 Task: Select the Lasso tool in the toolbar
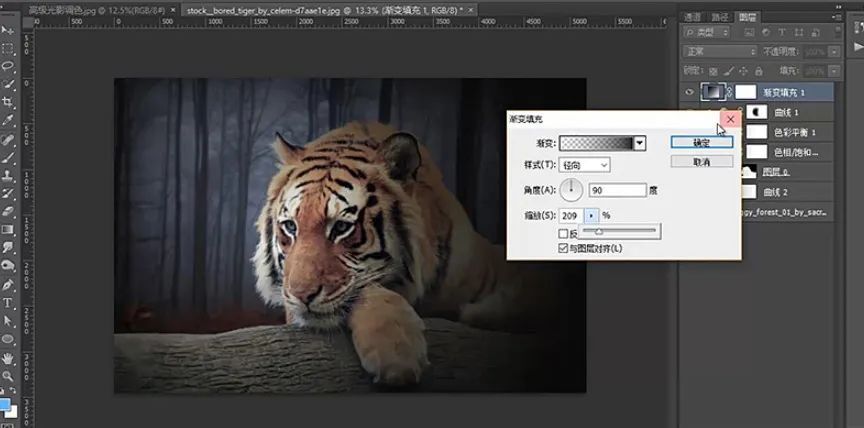point(8,66)
